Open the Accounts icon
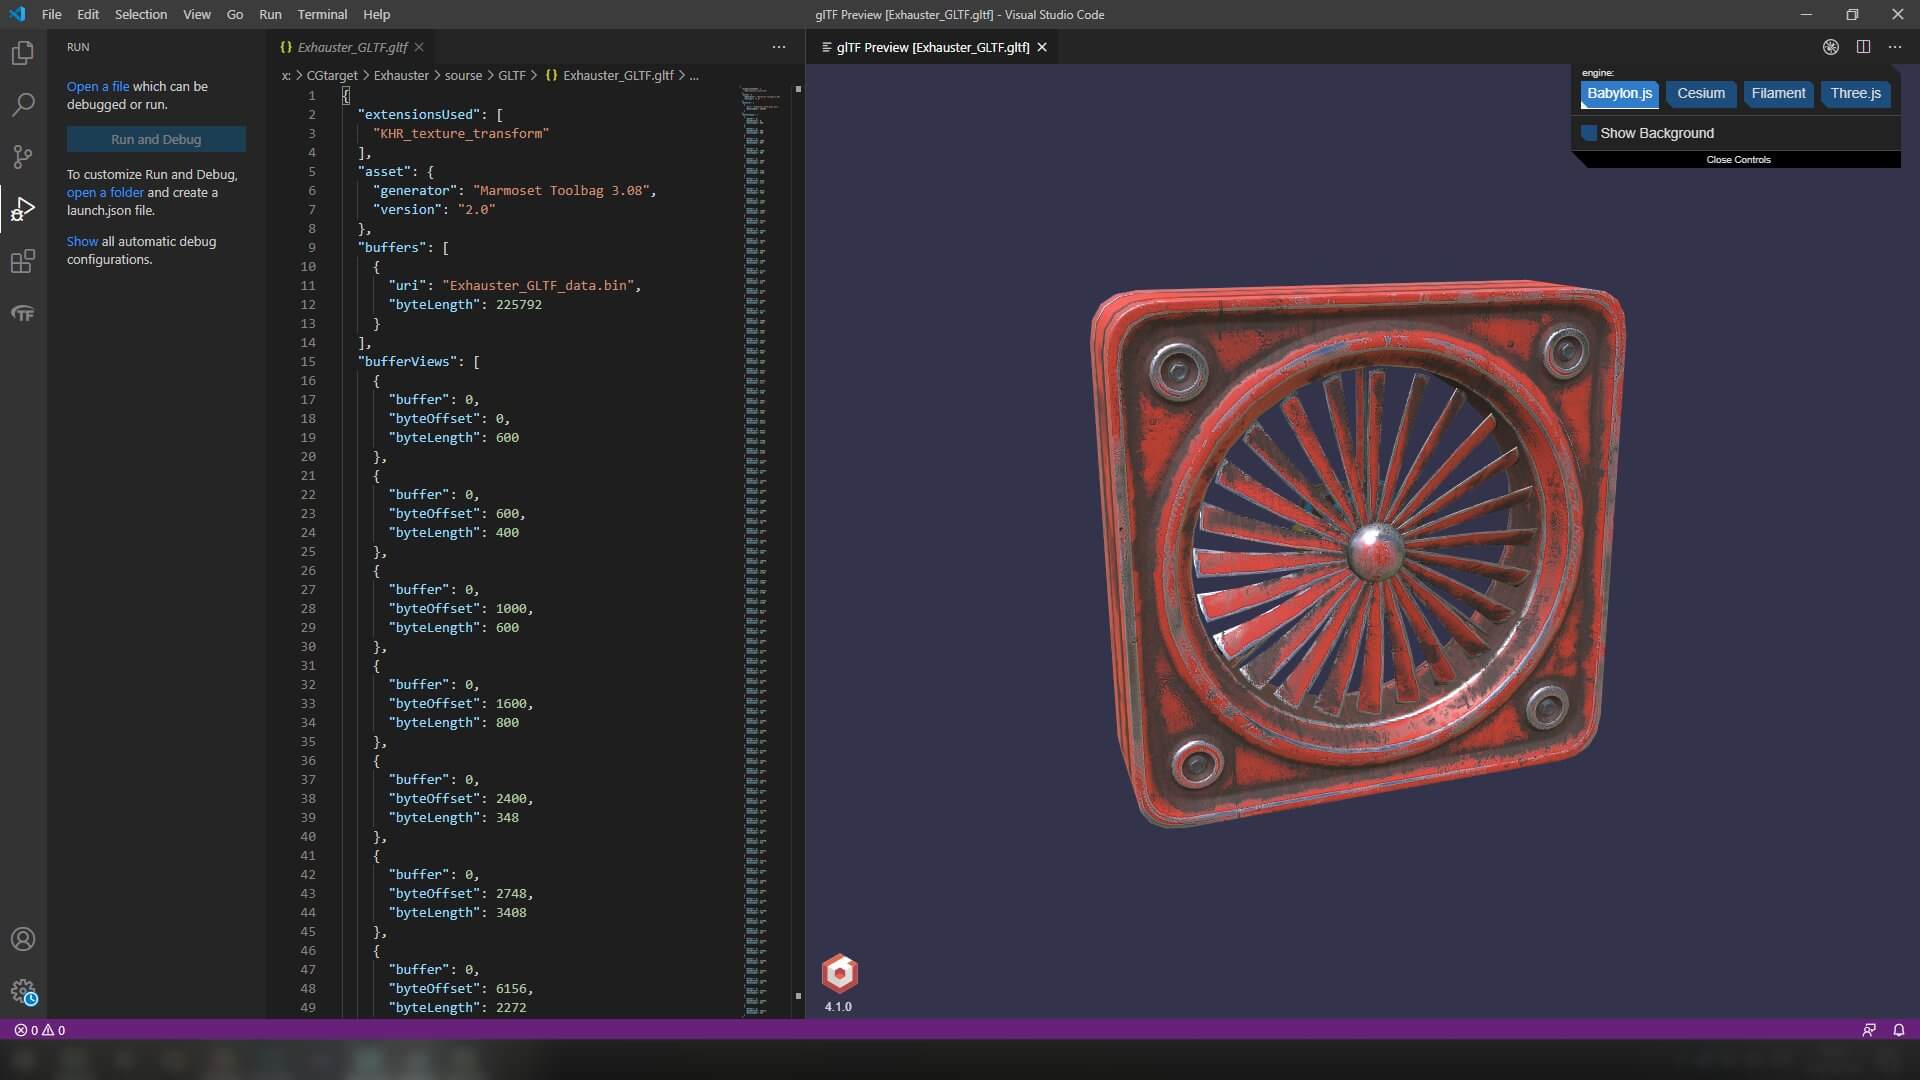The image size is (1920, 1080). [x=22, y=939]
